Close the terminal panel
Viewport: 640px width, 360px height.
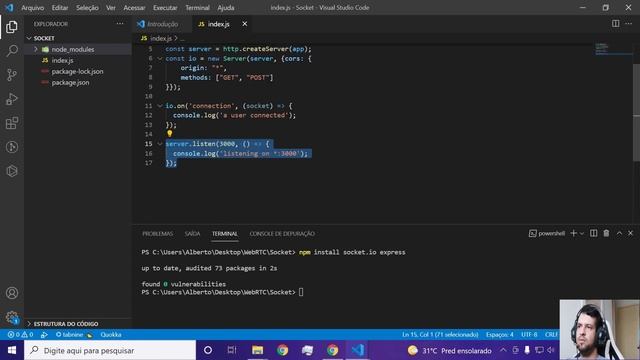(631, 233)
